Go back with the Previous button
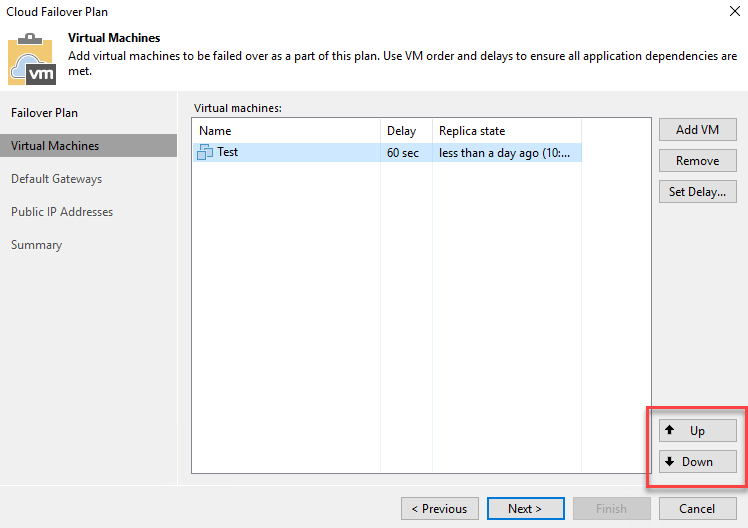This screenshot has width=748, height=528. (x=440, y=508)
